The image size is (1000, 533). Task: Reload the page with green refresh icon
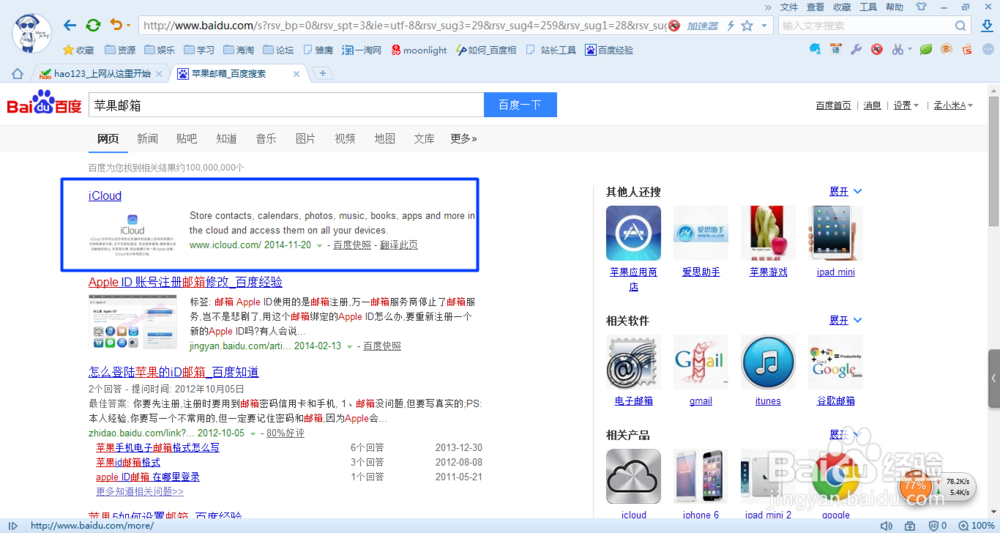coord(93,26)
